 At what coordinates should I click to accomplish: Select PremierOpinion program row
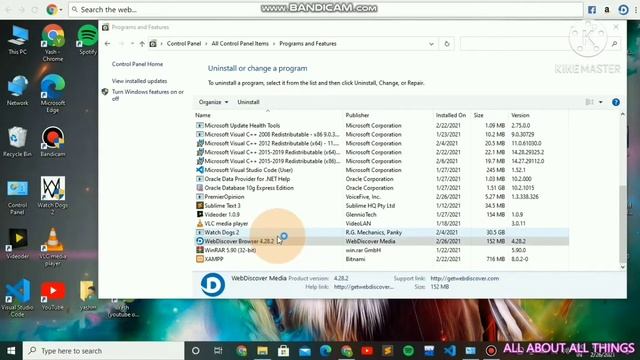click(x=381, y=197)
